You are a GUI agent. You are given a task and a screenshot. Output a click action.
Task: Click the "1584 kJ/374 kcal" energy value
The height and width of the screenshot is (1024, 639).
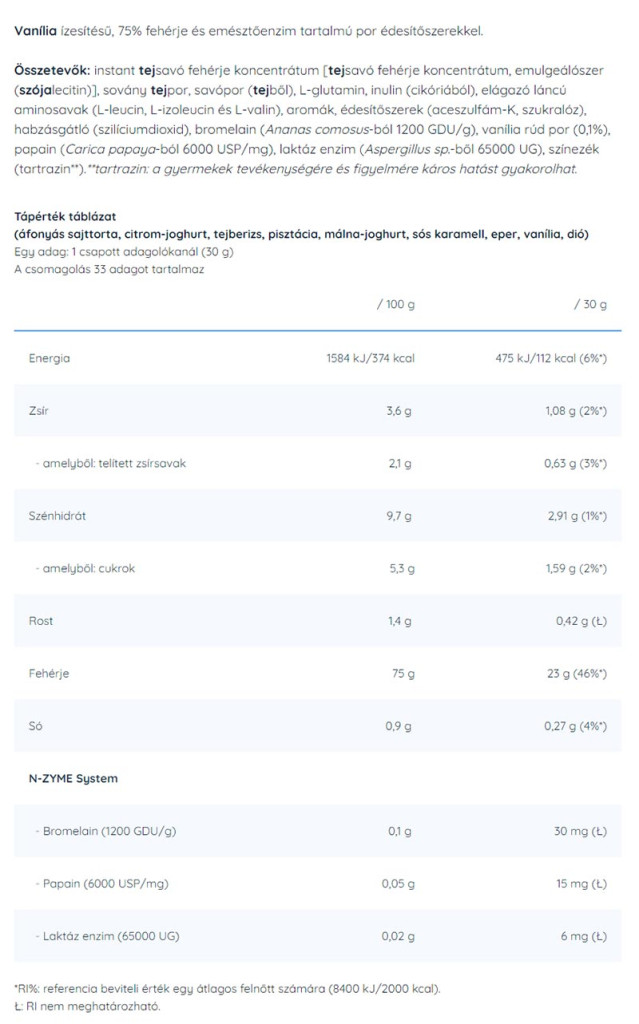370,358
